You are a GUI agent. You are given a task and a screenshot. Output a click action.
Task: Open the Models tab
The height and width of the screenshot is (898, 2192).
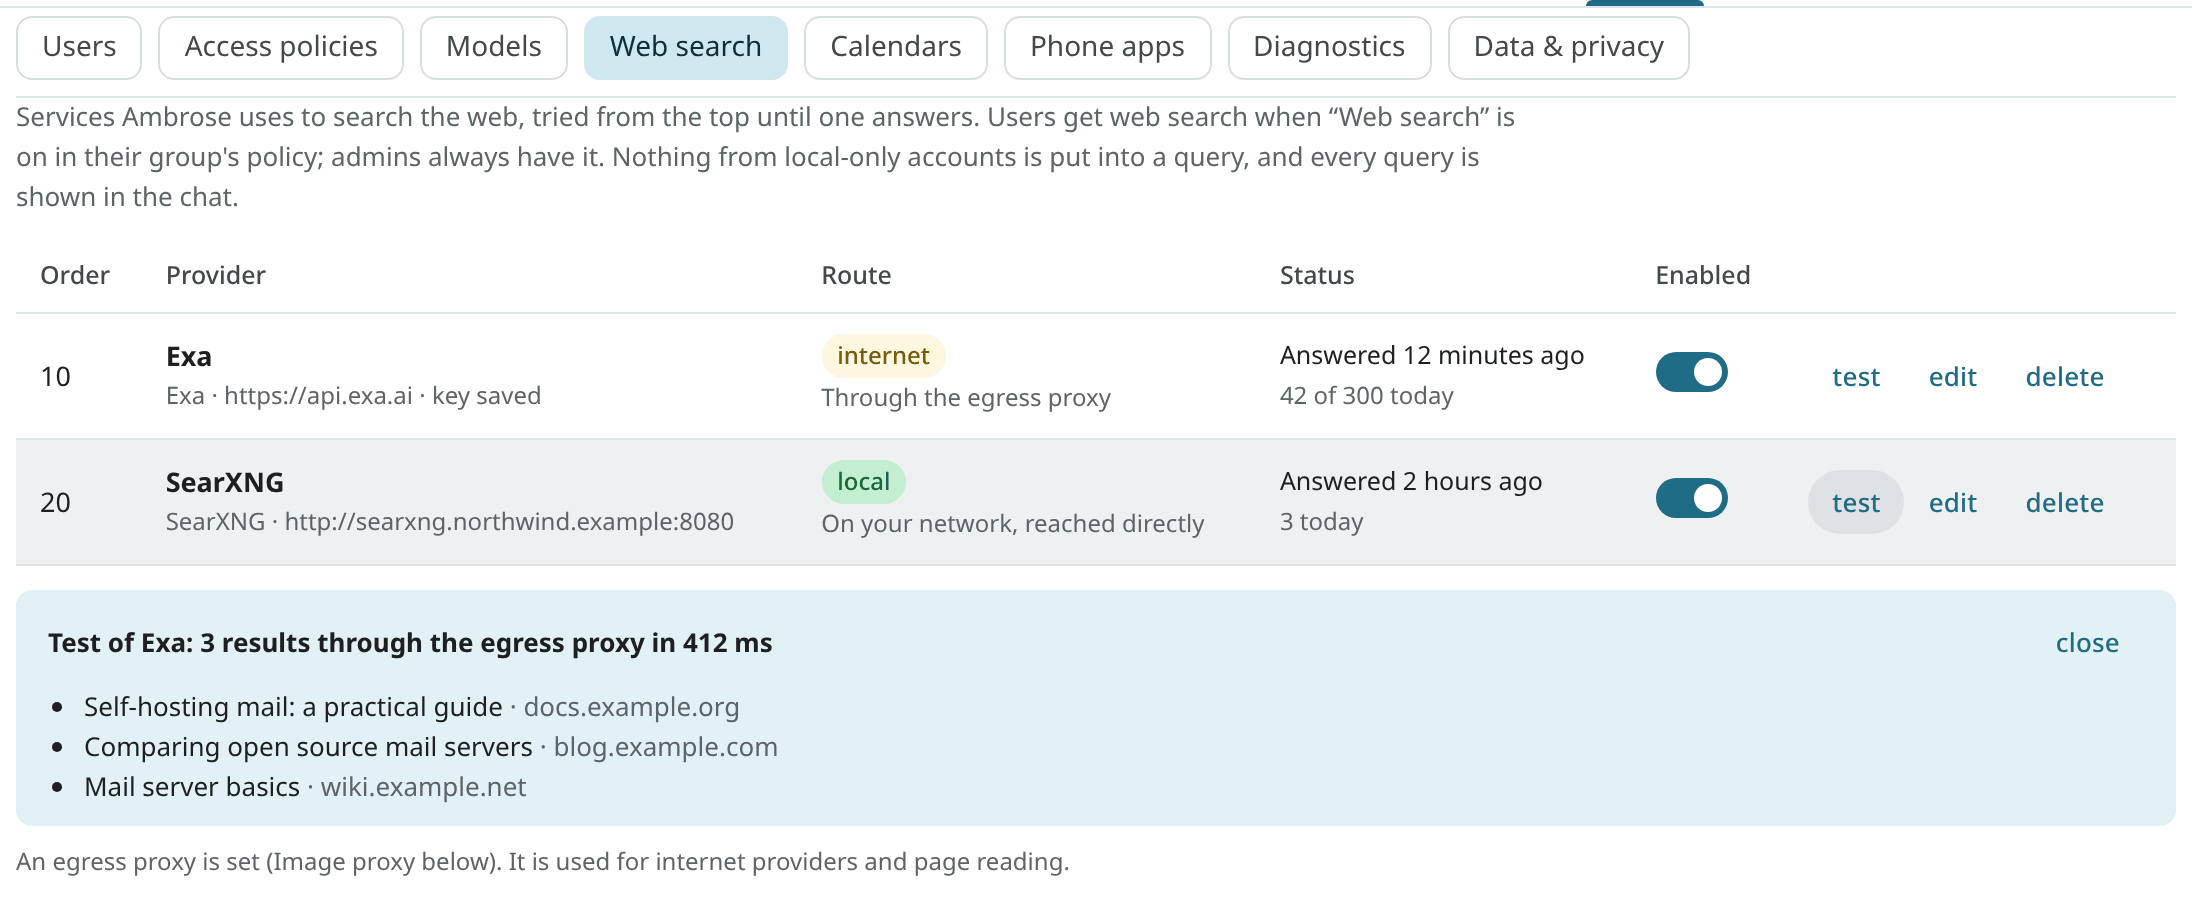click(494, 47)
